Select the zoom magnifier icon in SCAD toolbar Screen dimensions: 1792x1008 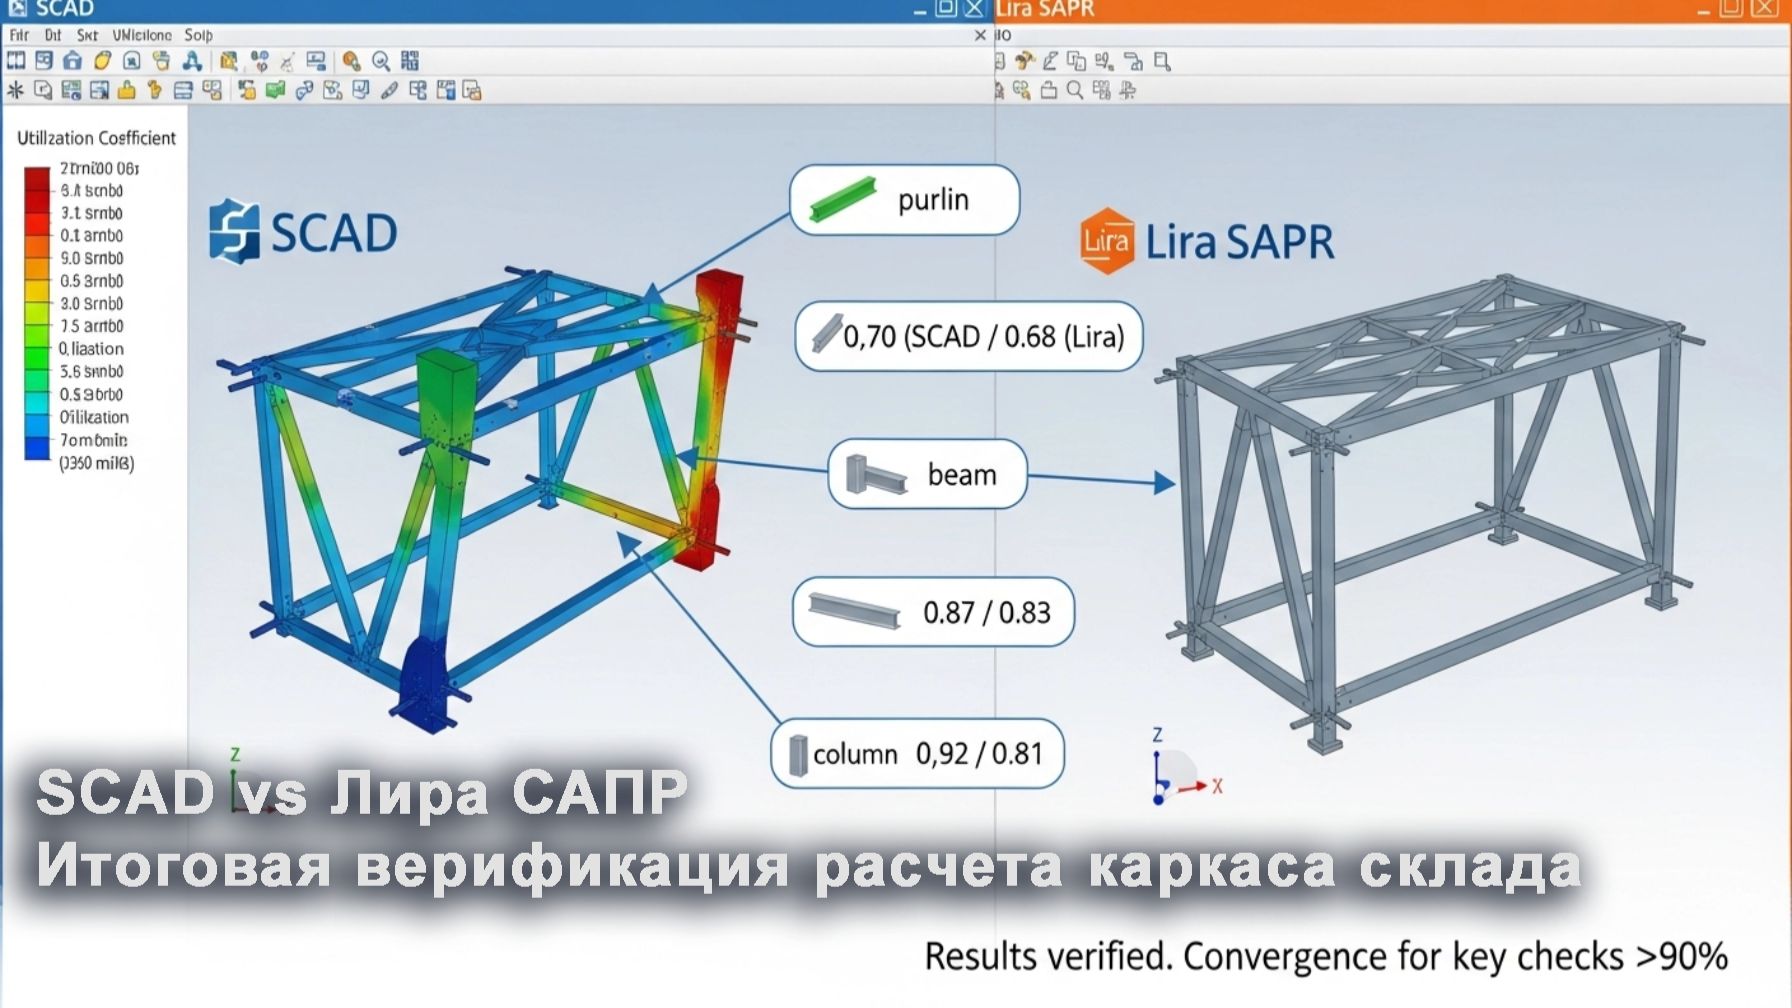pyautogui.click(x=382, y=62)
